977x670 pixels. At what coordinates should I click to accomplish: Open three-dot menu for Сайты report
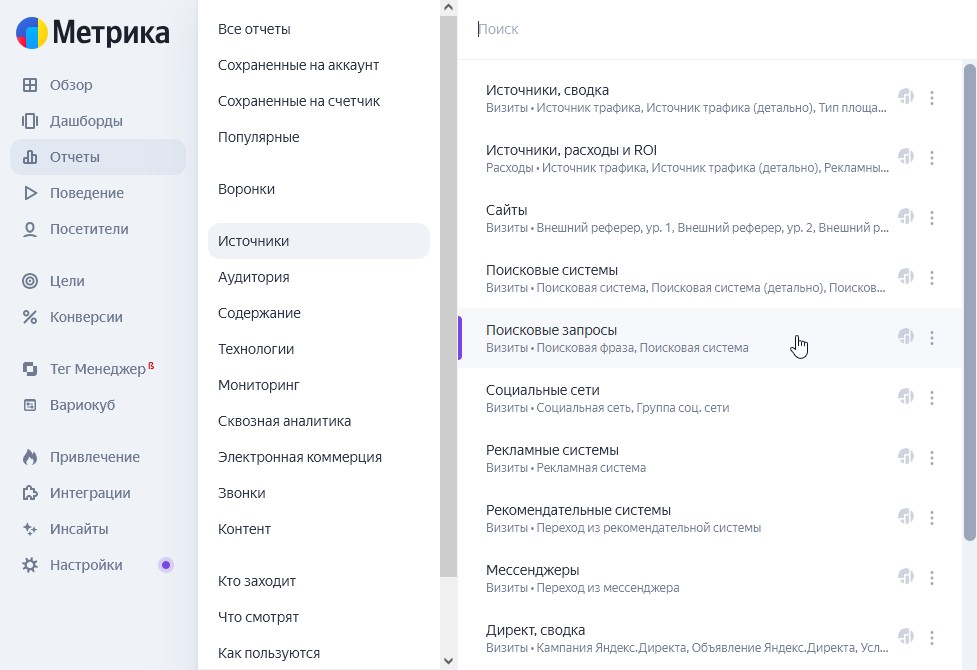click(932, 217)
